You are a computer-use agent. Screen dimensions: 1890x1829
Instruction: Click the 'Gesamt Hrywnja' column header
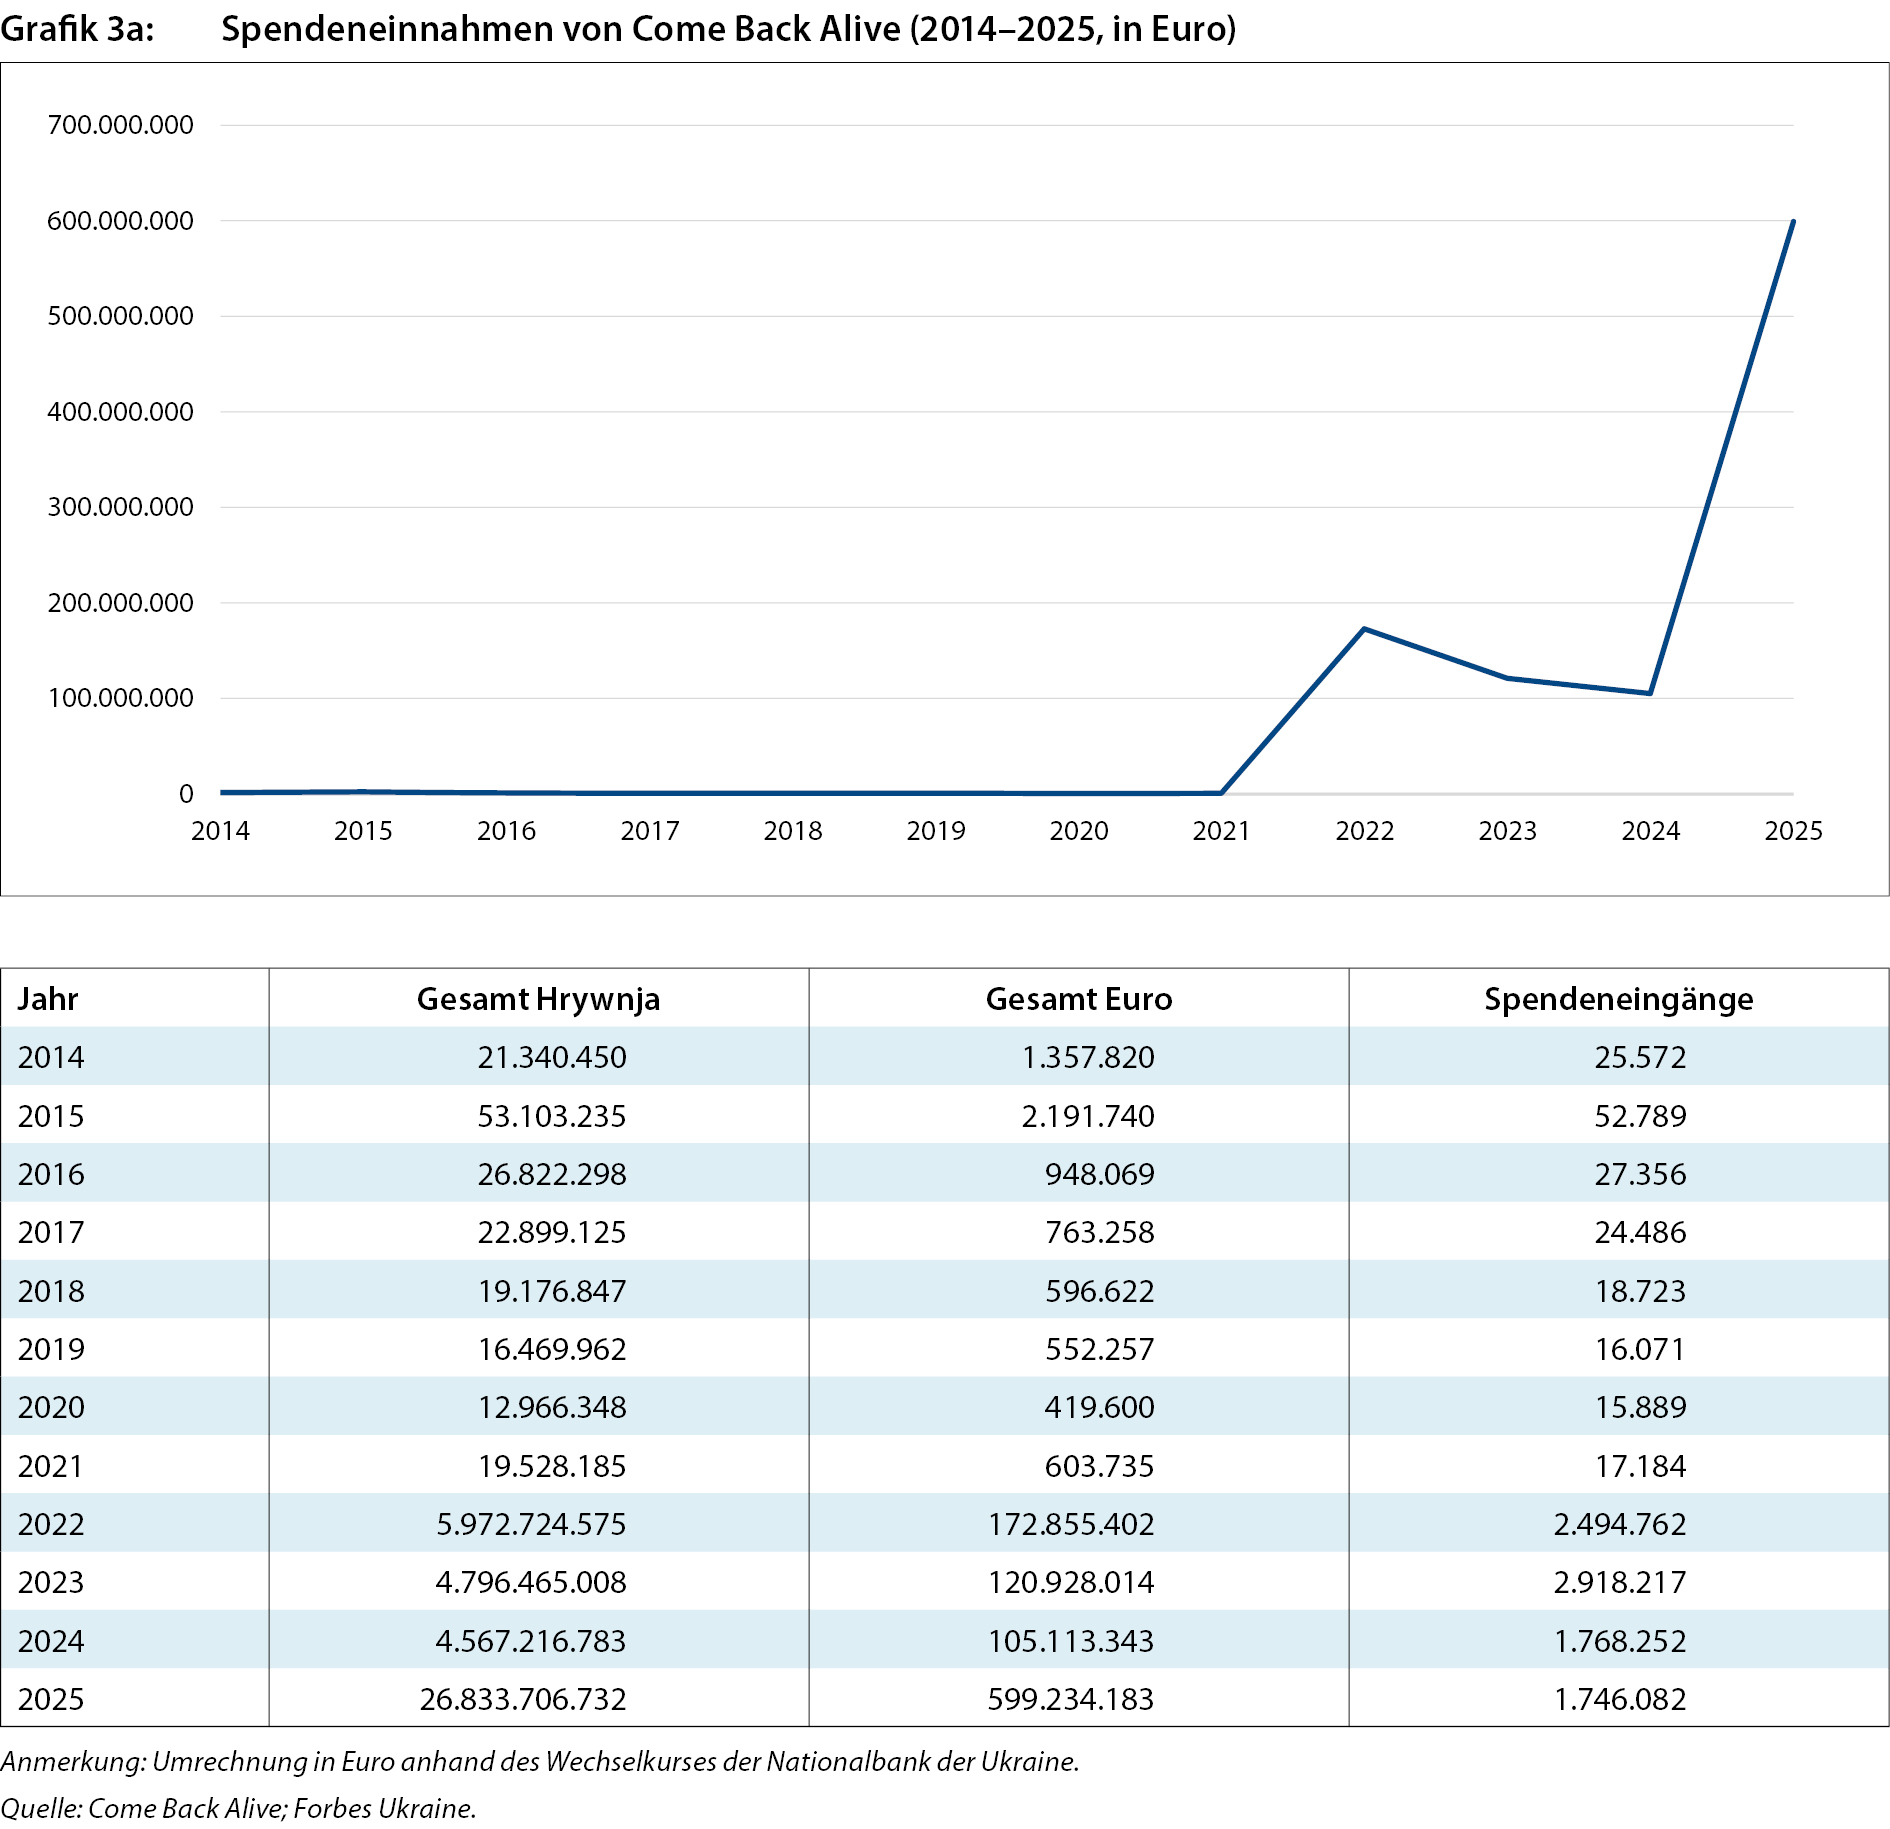pos(538,999)
